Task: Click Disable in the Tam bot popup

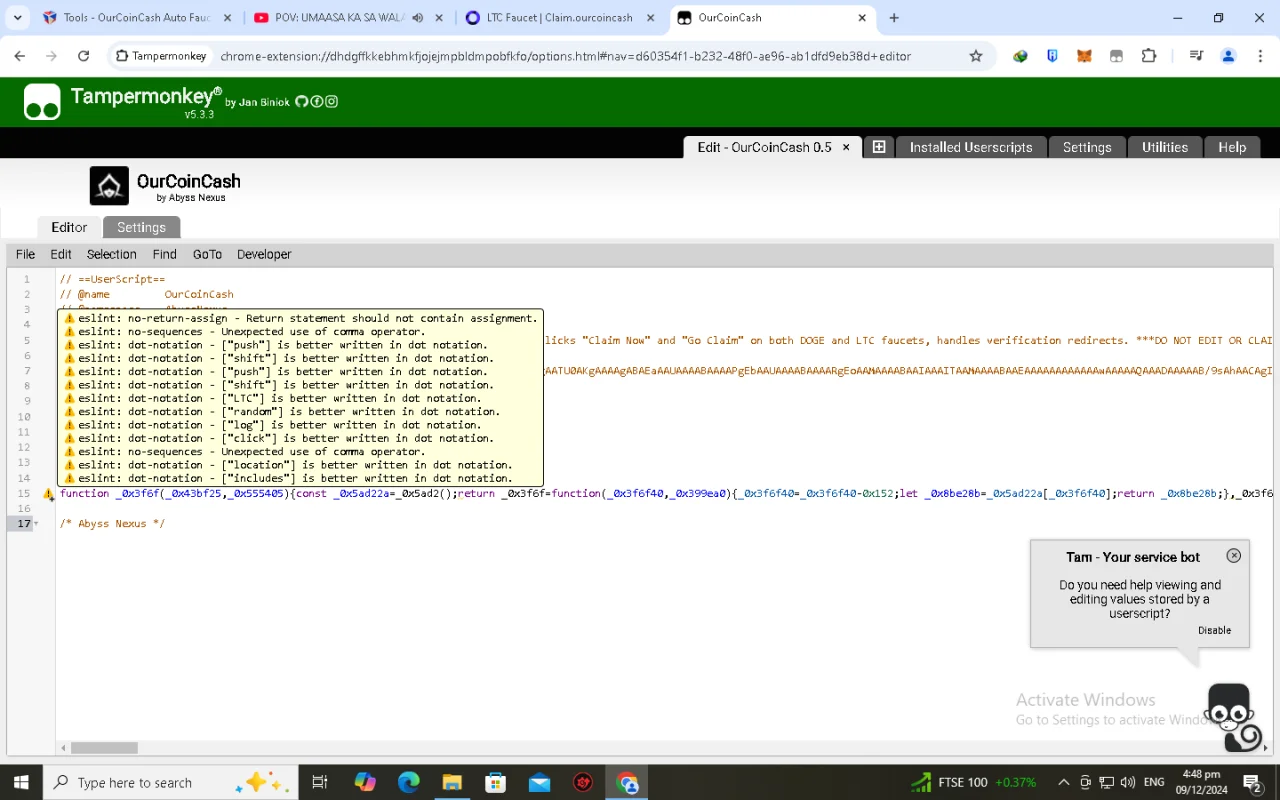Action: point(1214,630)
